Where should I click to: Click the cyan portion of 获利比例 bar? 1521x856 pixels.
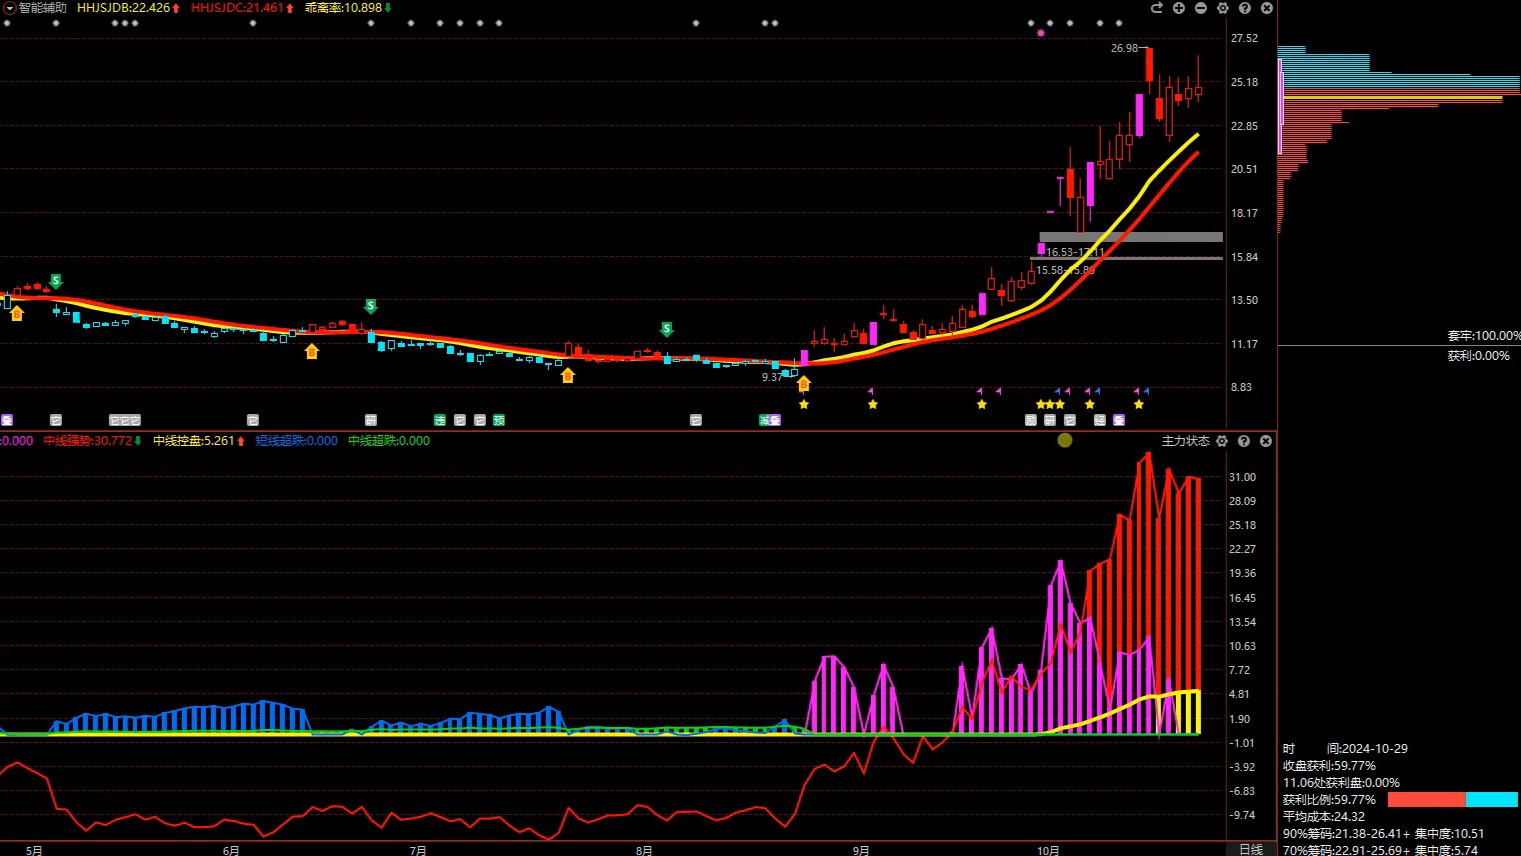(x=1492, y=800)
